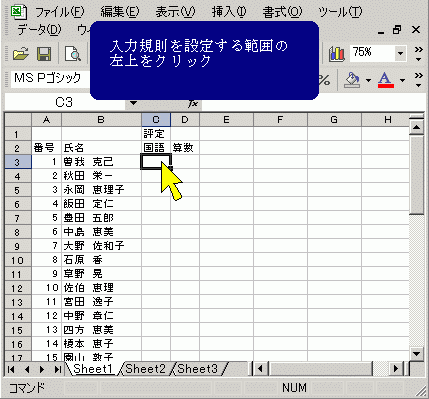Open the Fill Color dropdown arrow
The height and width of the screenshot is (399, 429).
pos(368,80)
